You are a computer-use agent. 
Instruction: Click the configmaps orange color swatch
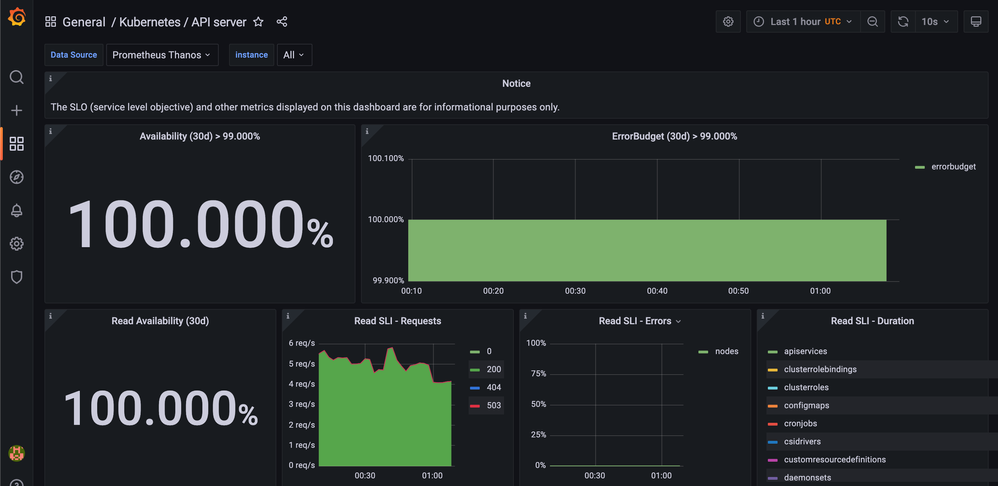[773, 405]
